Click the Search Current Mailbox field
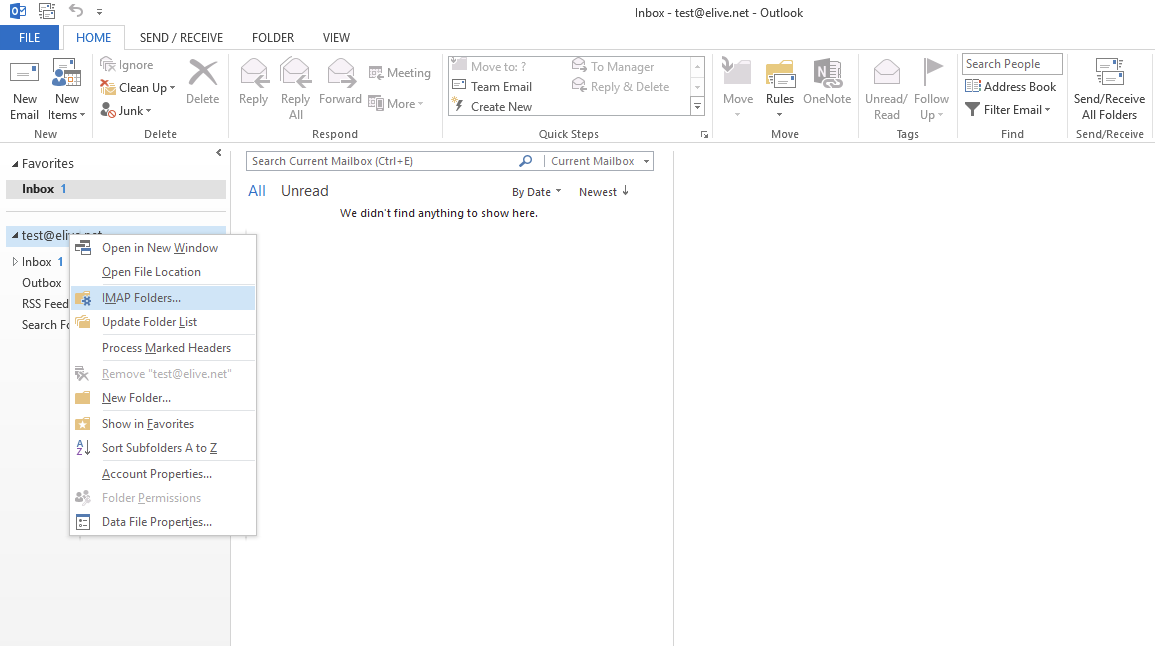Screen dimensions: 1155x646 [x=382, y=161]
